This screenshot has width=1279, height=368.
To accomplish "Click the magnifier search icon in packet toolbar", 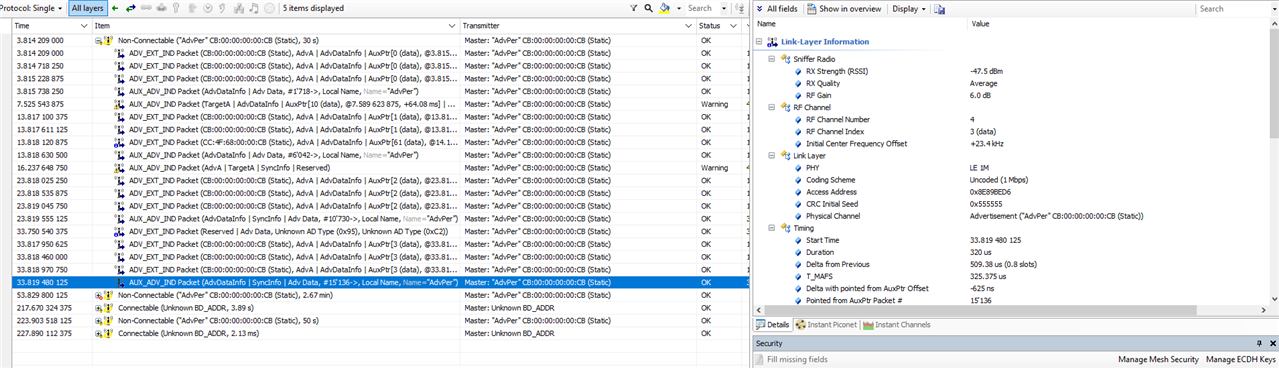I will (648, 8).
